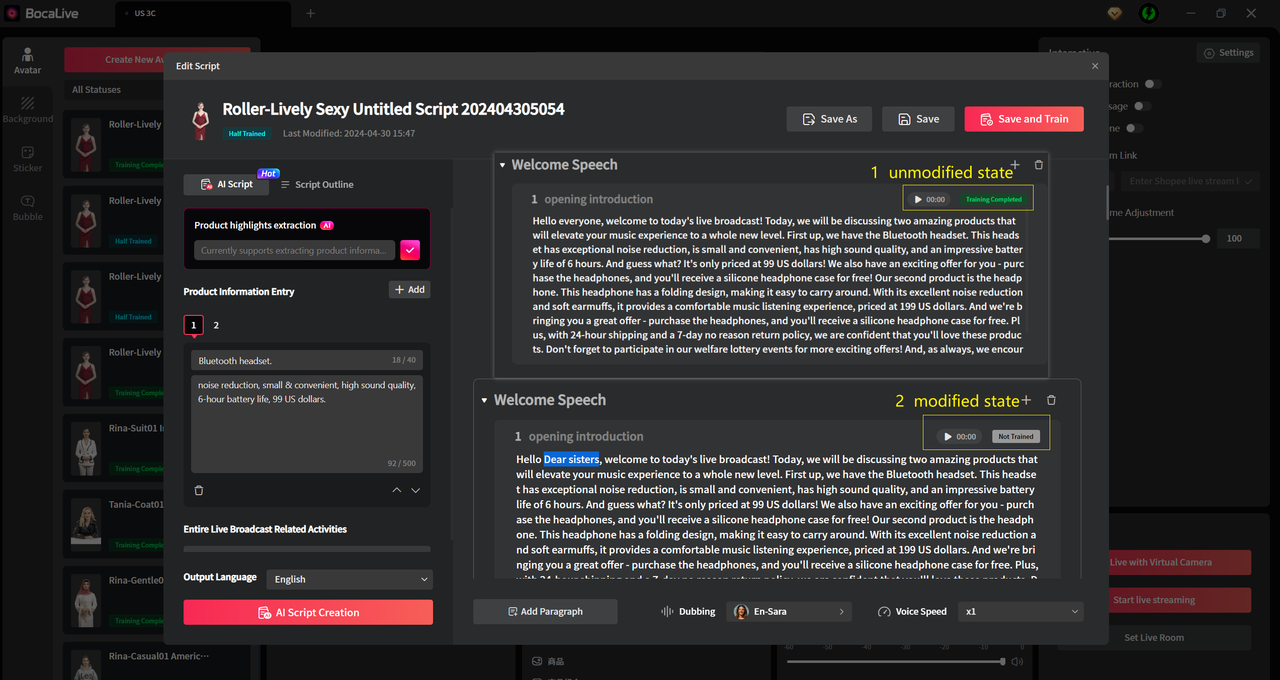Select product tab number 1

194,325
